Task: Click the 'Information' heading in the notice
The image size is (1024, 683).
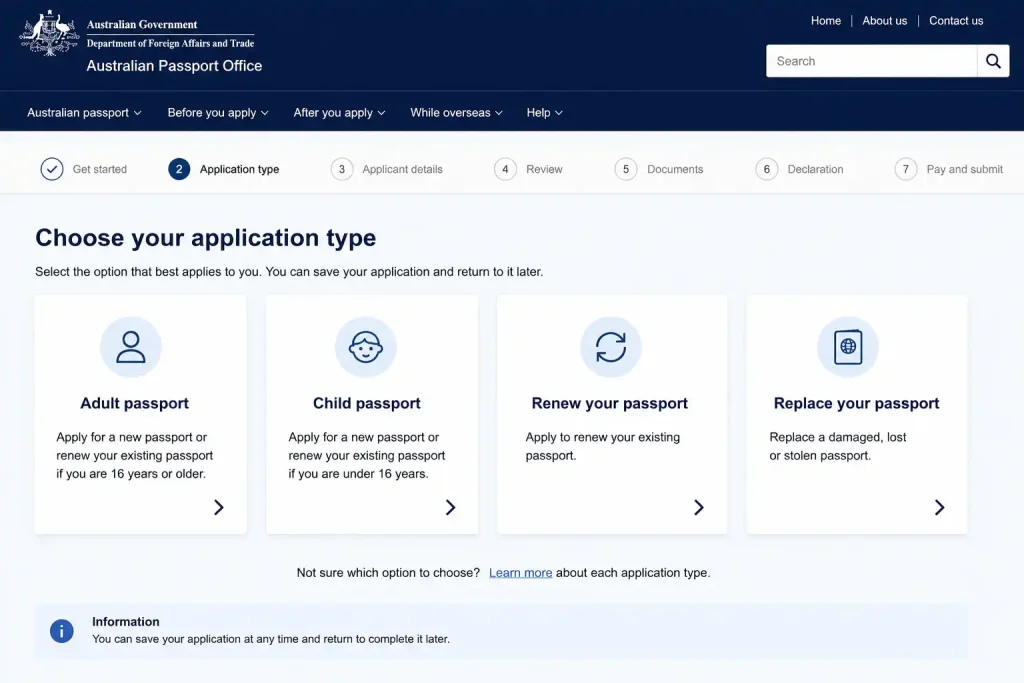Action: [x=125, y=622]
